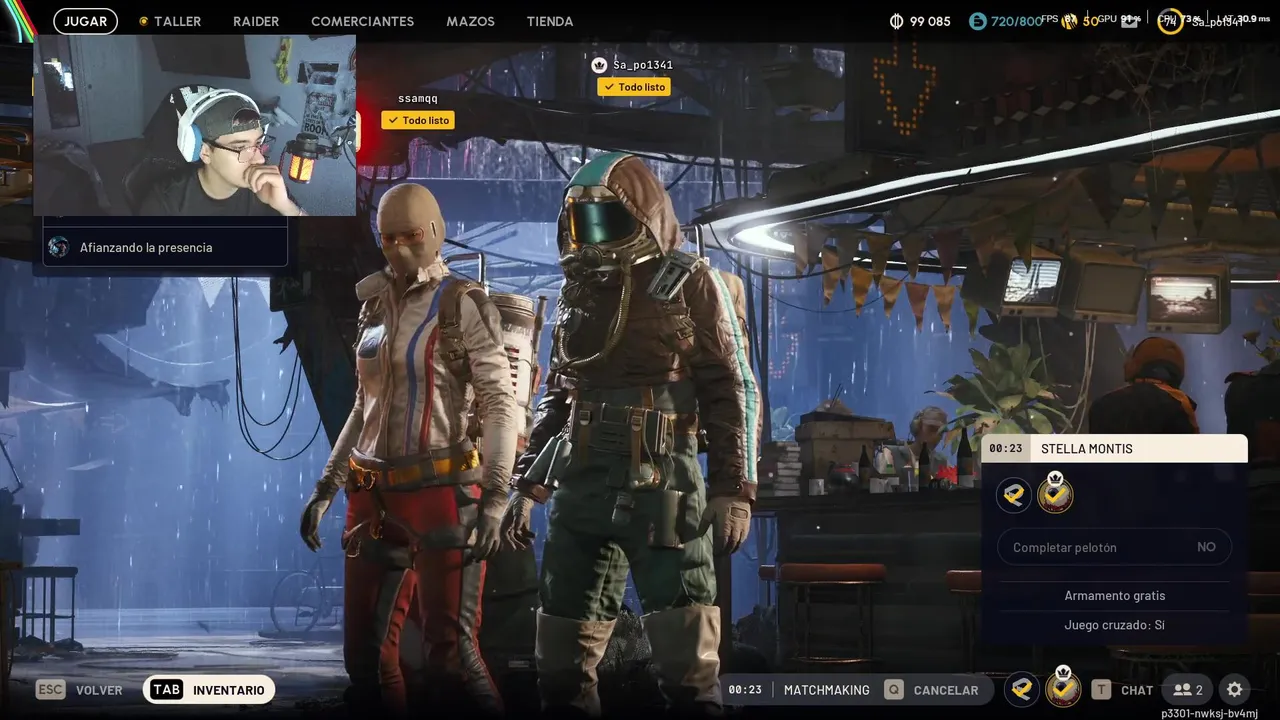Click the quest icon beside Afianzando la presencia

pos(59,247)
